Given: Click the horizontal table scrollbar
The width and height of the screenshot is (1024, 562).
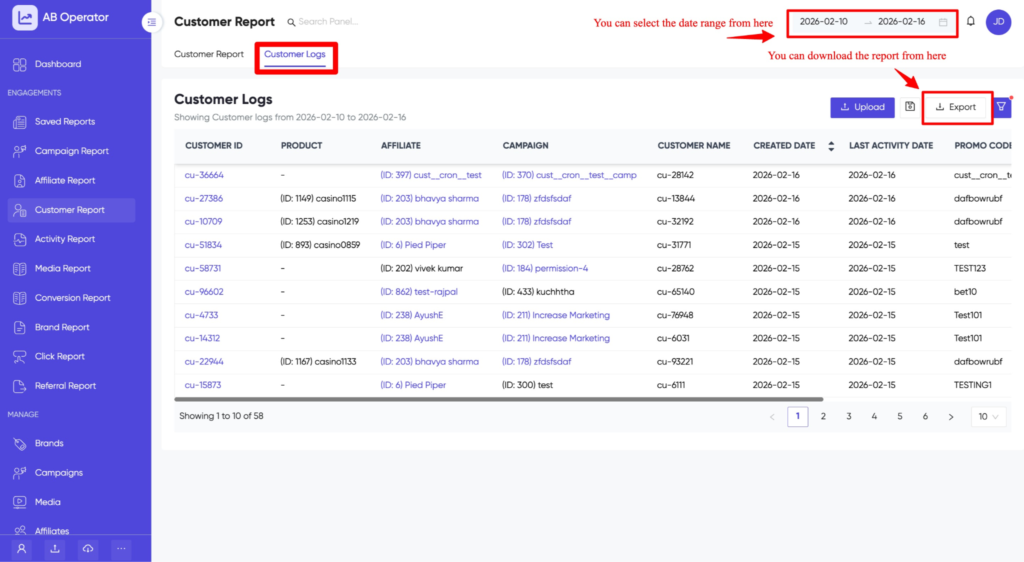Looking at the screenshot, I should coord(499,399).
